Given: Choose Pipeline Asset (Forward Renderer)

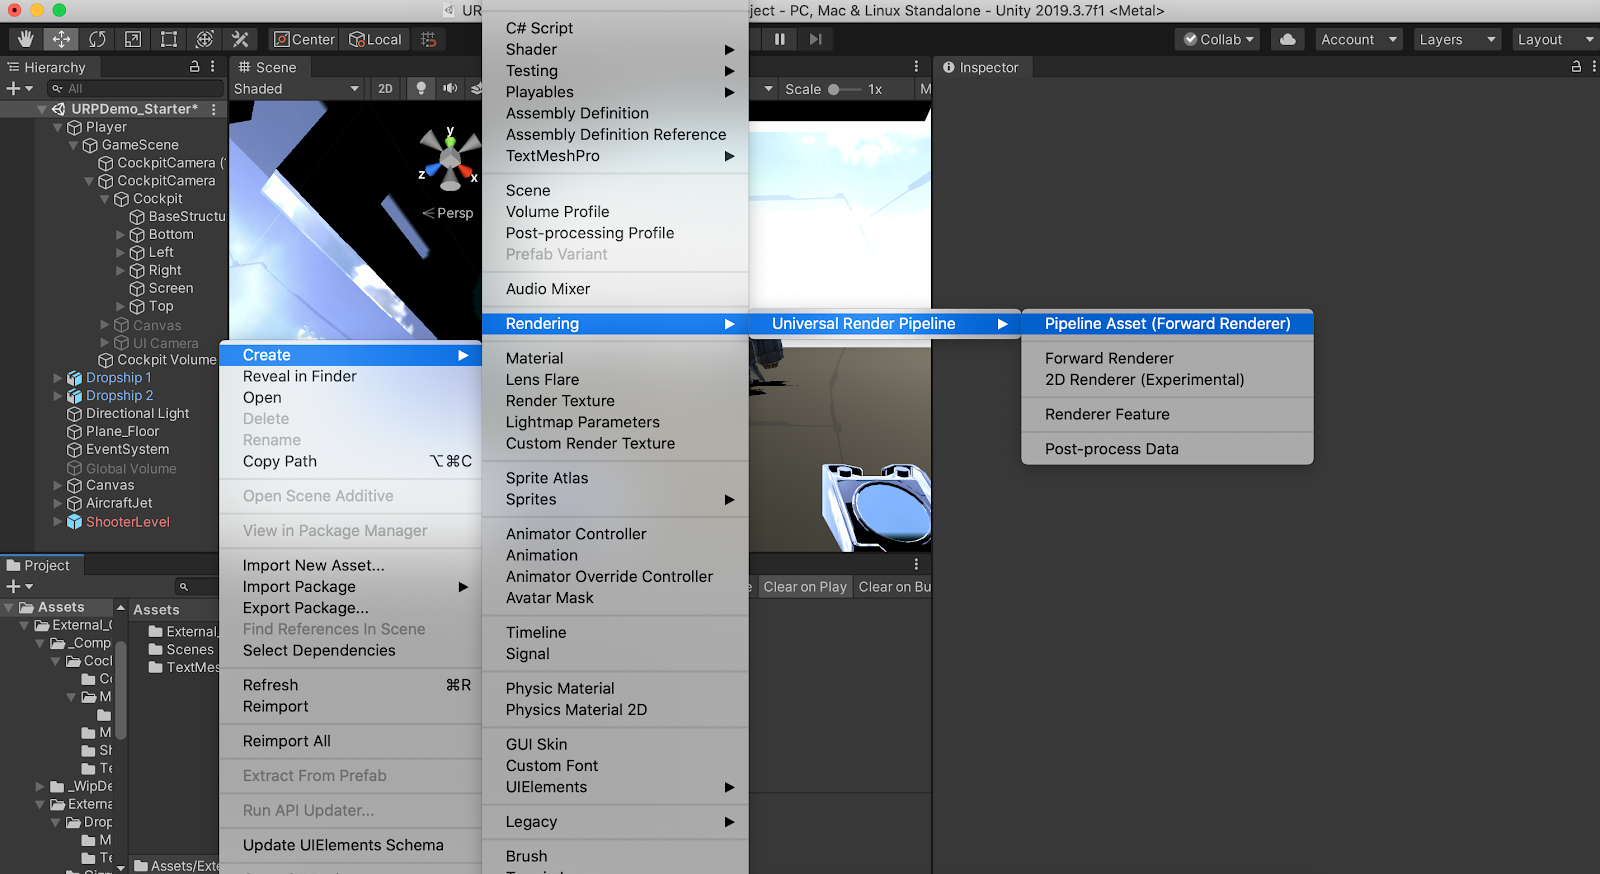Looking at the screenshot, I should [x=1167, y=324].
